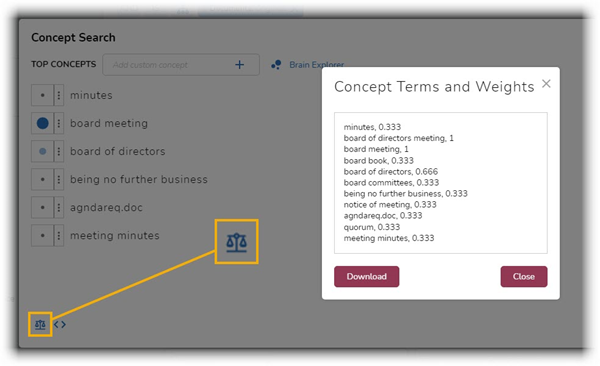Open options dots for minutes concept
Viewport: 600px width, 366px height.
[59, 95]
